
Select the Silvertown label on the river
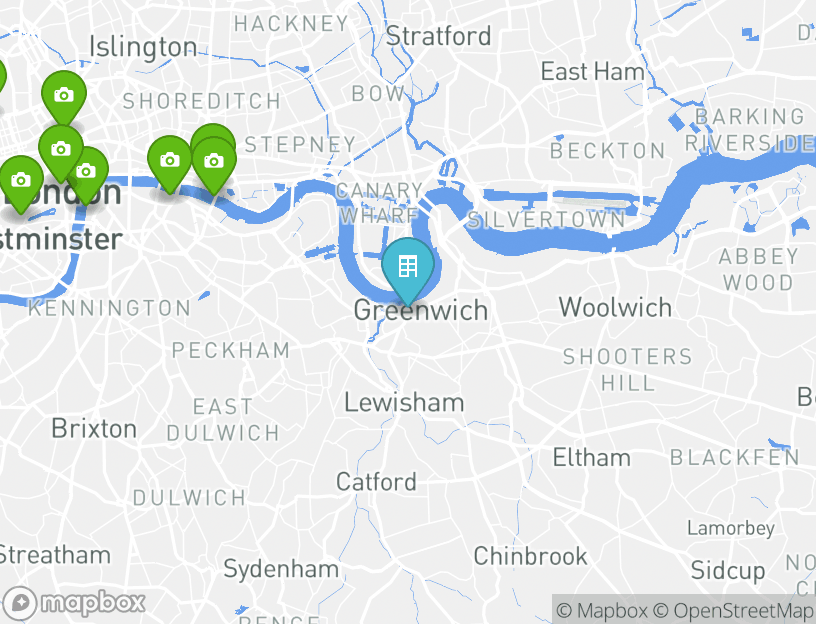546,220
